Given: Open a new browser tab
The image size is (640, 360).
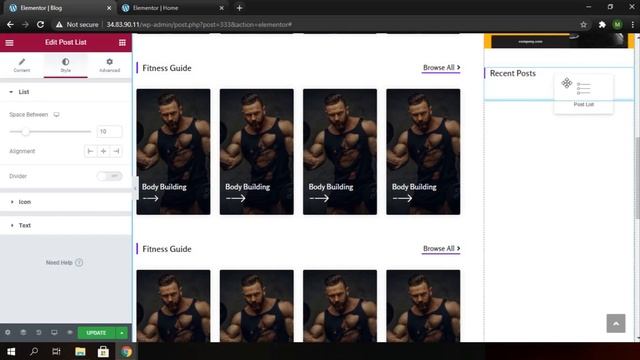Looking at the screenshot, I should point(240,8).
